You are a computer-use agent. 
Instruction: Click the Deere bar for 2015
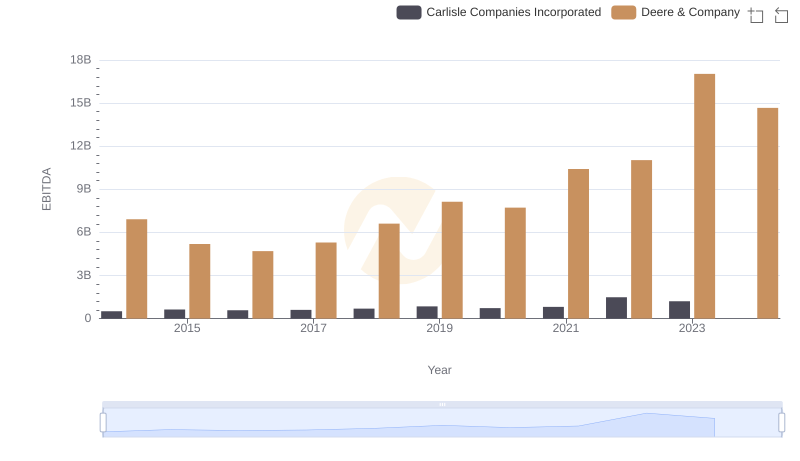(x=199, y=281)
